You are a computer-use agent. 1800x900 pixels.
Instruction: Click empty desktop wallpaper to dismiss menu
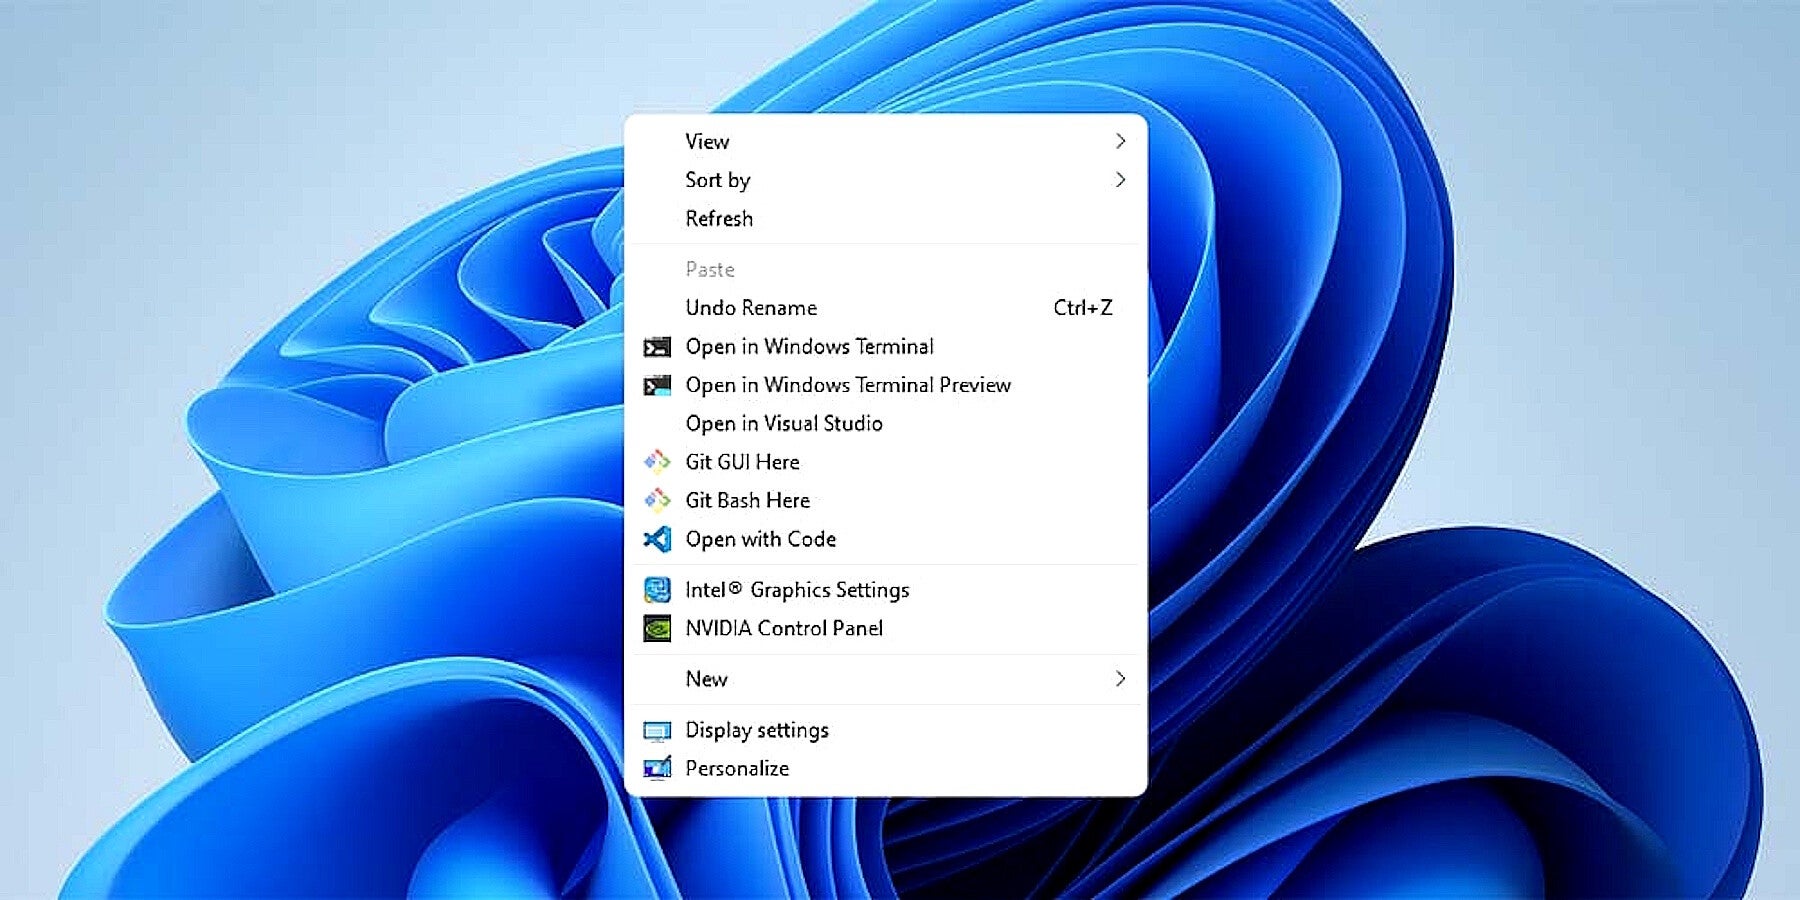300,100
